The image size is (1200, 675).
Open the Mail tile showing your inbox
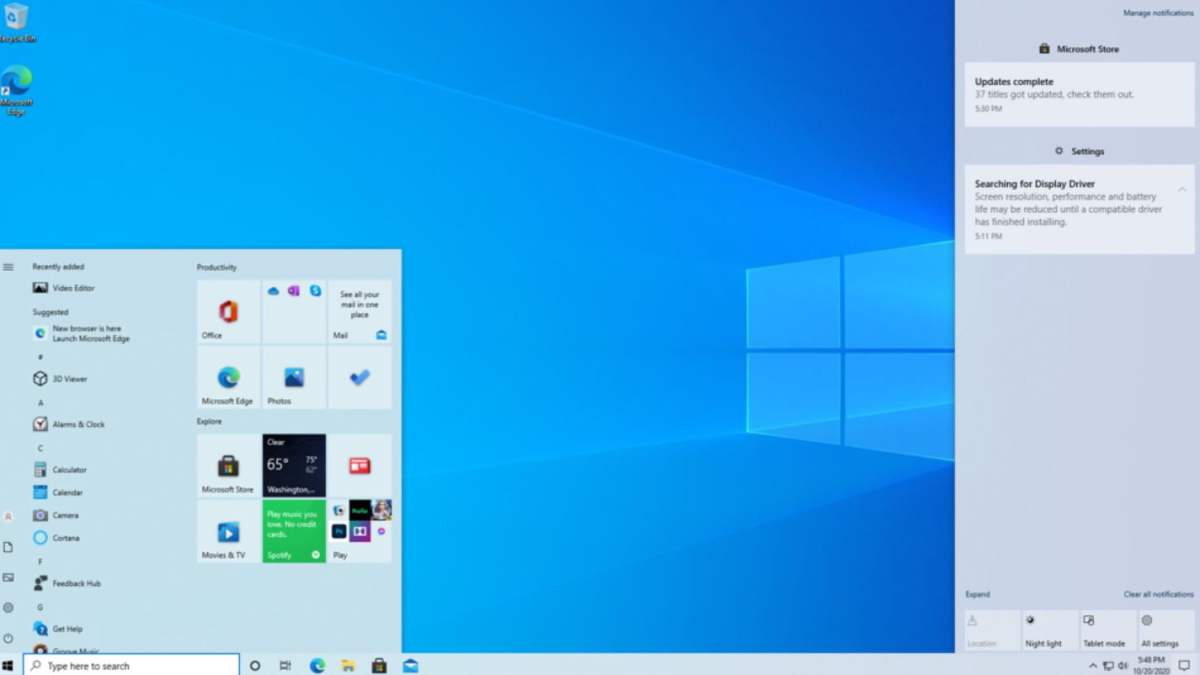360,310
